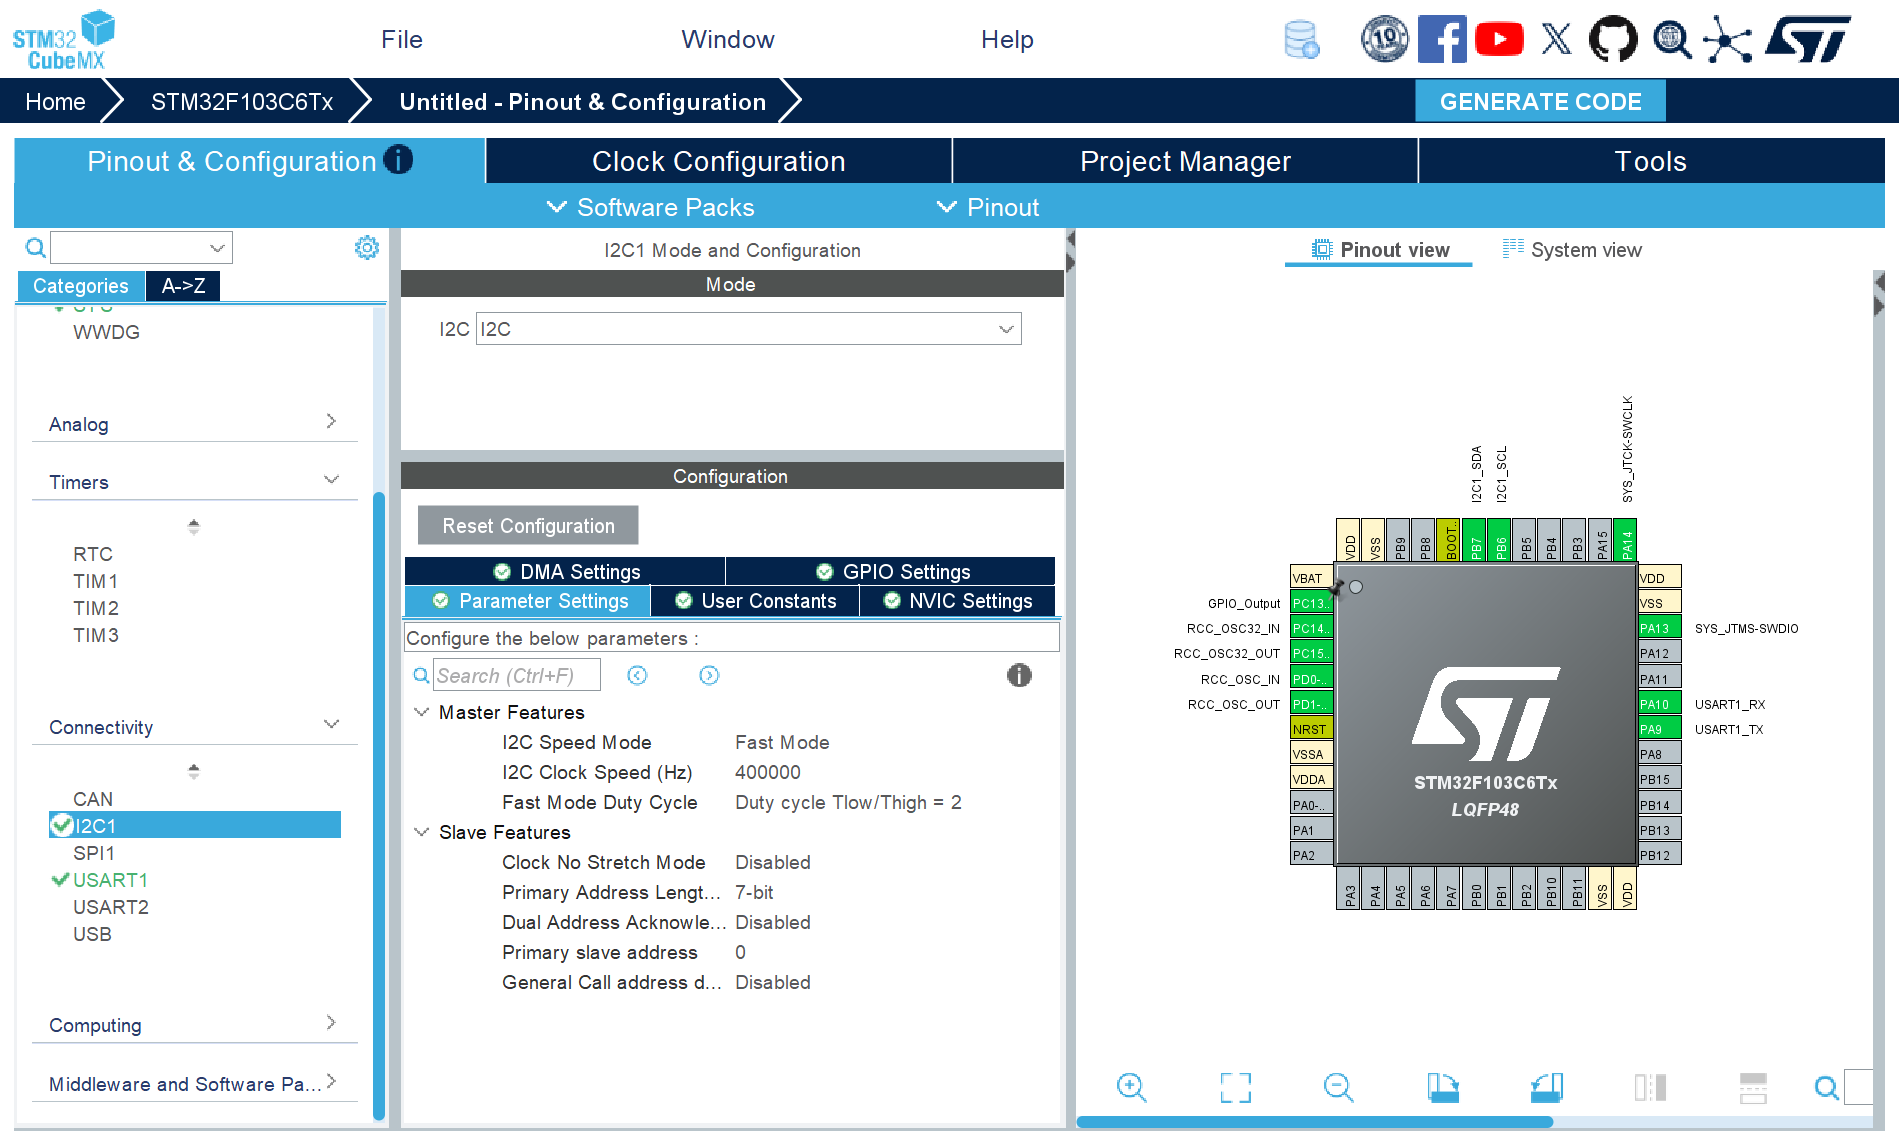Click the parameter search magnifier icon
The height and width of the screenshot is (1145, 1899).
422,676
